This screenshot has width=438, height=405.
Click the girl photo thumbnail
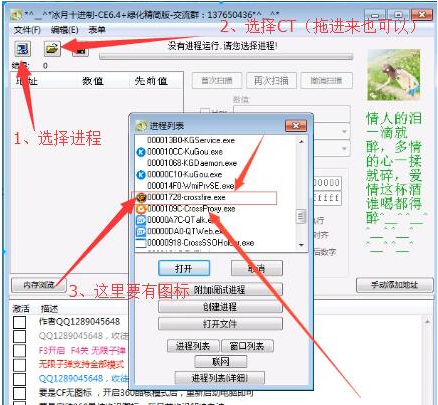pos(394,75)
